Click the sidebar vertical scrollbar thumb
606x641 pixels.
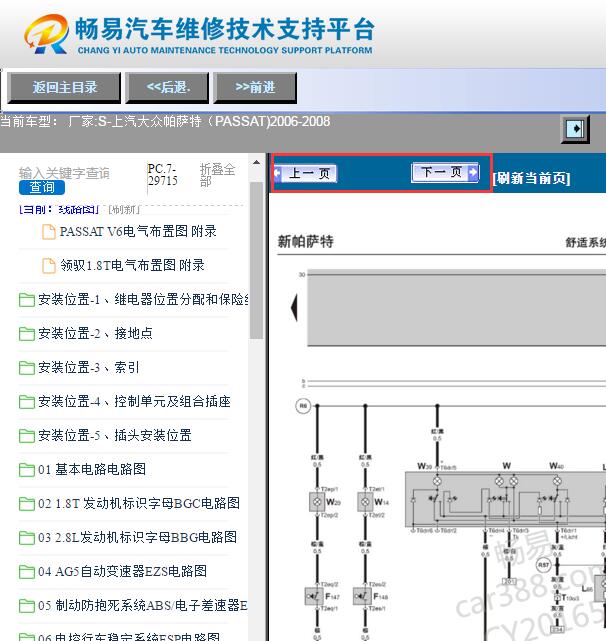tap(256, 260)
